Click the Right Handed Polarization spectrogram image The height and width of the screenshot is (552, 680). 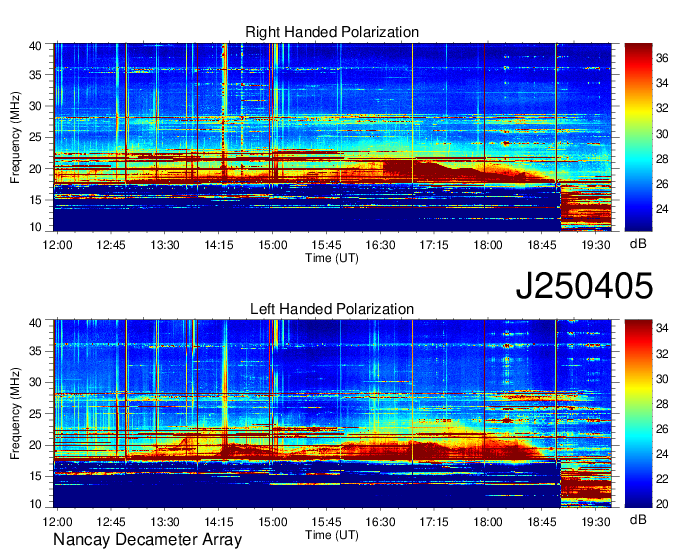pyautogui.click(x=332, y=137)
